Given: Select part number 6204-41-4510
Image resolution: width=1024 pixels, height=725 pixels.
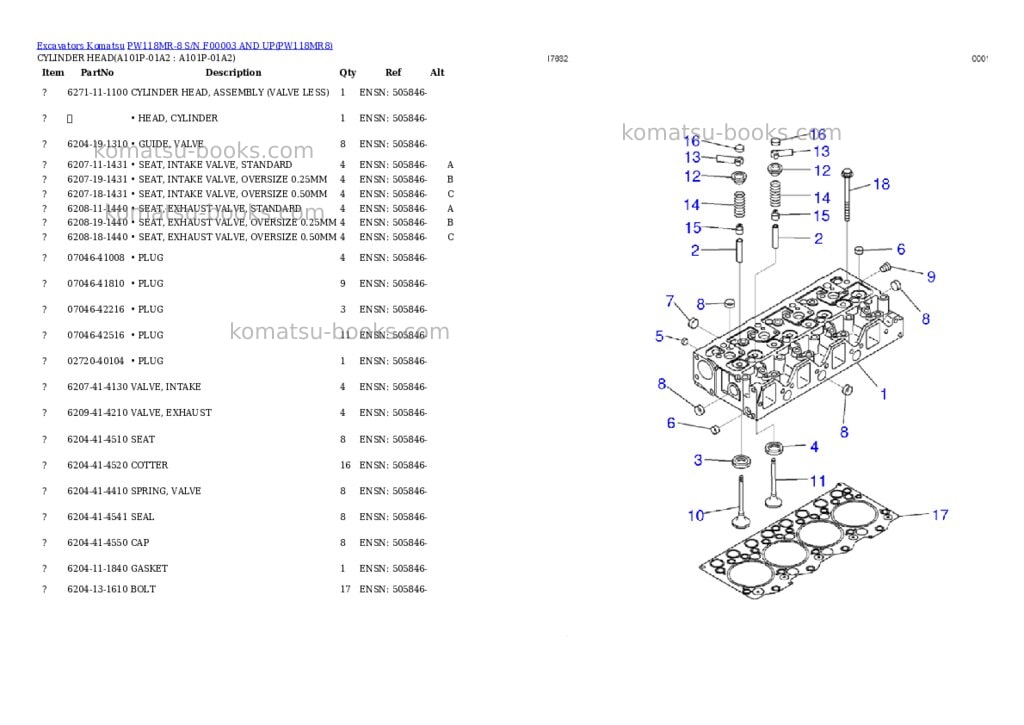Looking at the screenshot, I should [97, 440].
